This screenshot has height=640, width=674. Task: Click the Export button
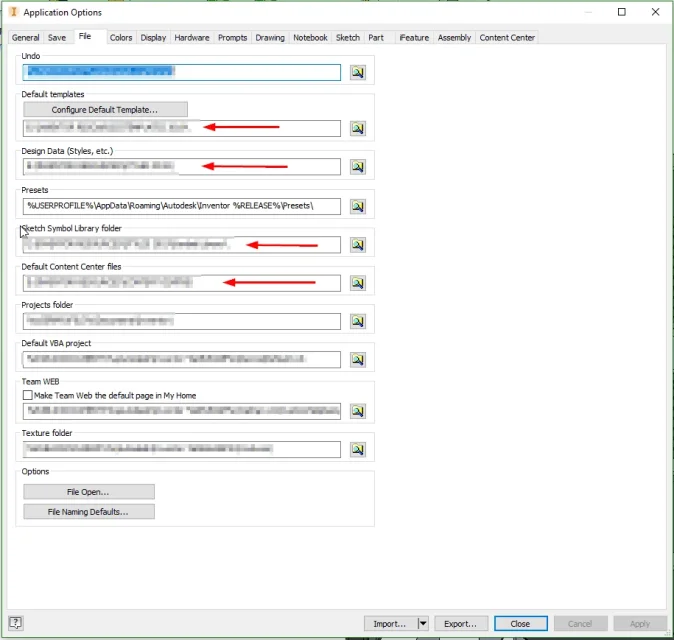click(x=461, y=623)
